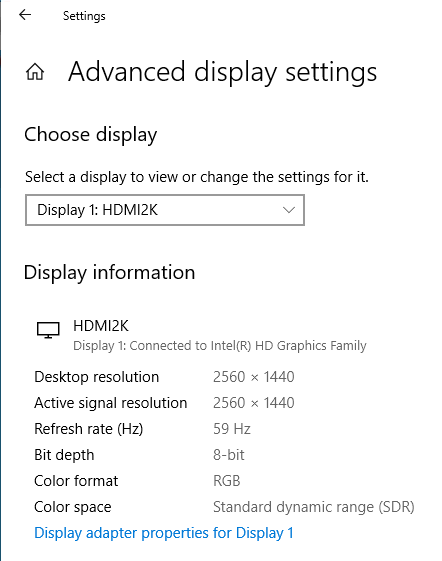Click the Display information heading
The width and height of the screenshot is (442, 561).
click(x=110, y=273)
